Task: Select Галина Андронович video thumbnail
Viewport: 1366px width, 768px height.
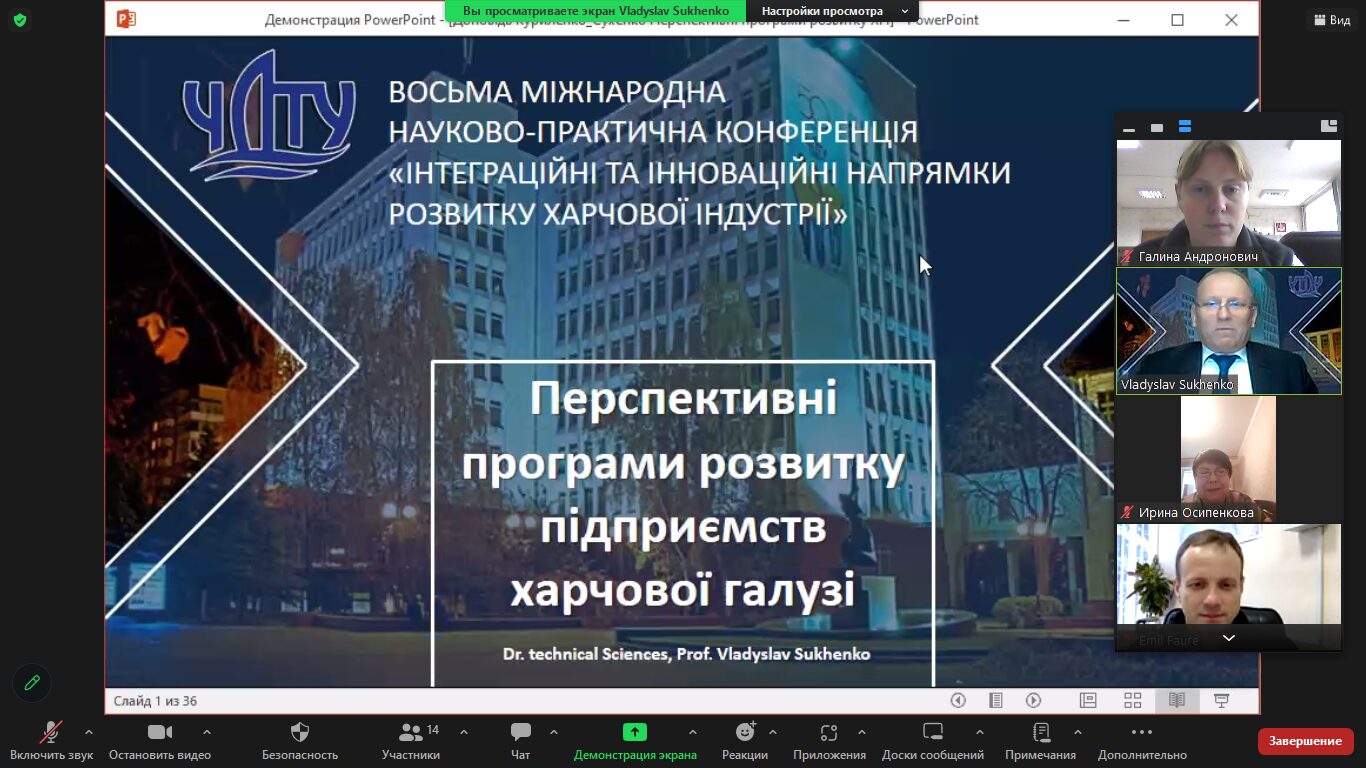Action: click(x=1229, y=203)
